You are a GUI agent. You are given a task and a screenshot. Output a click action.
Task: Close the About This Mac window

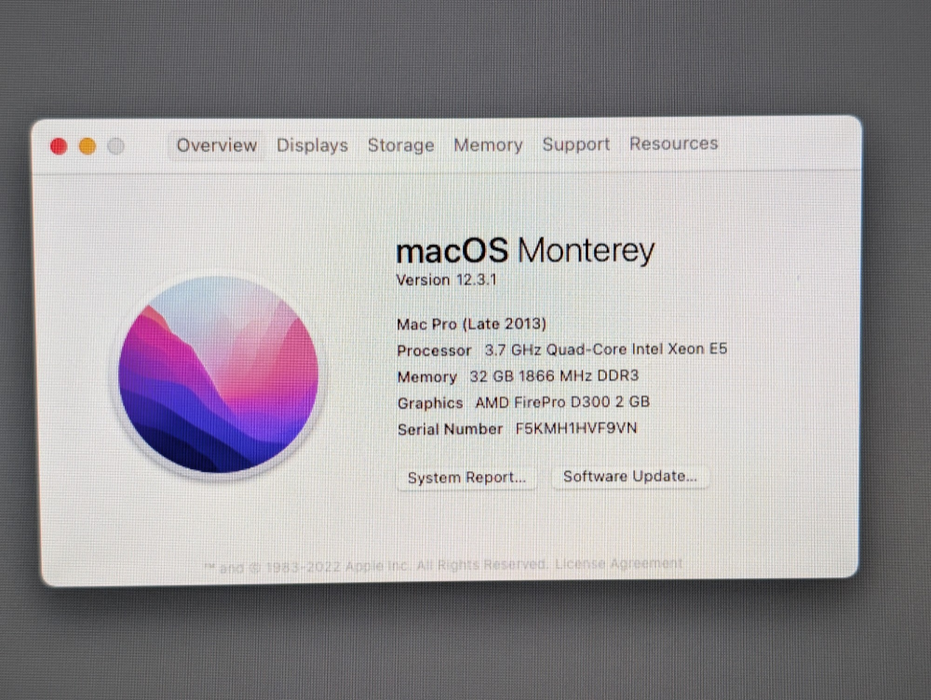tap(58, 146)
